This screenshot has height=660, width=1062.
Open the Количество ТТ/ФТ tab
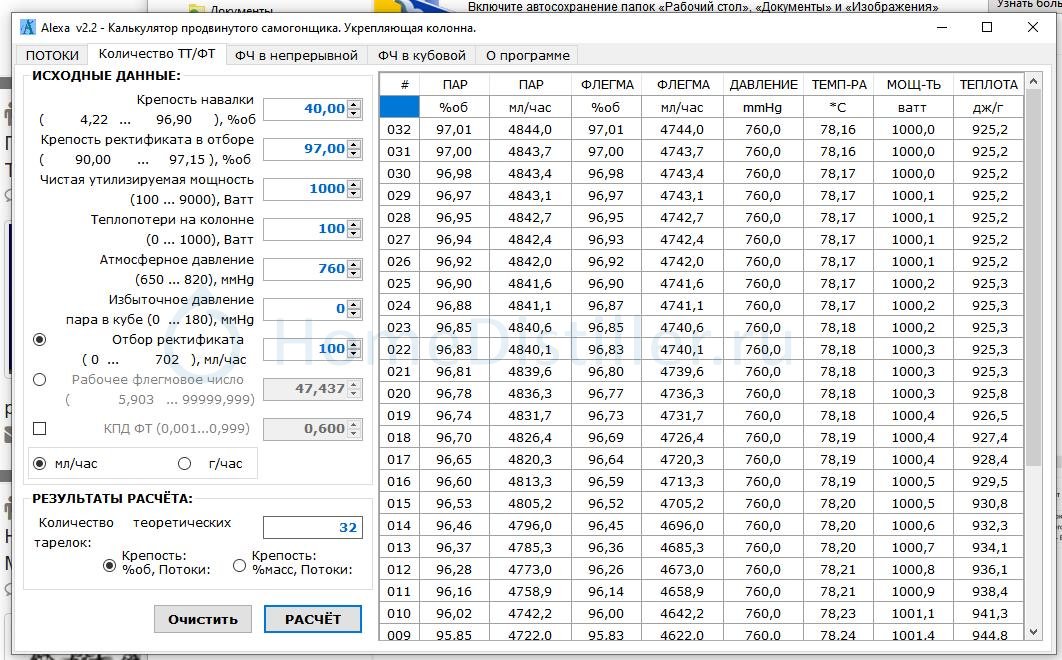(x=157, y=54)
